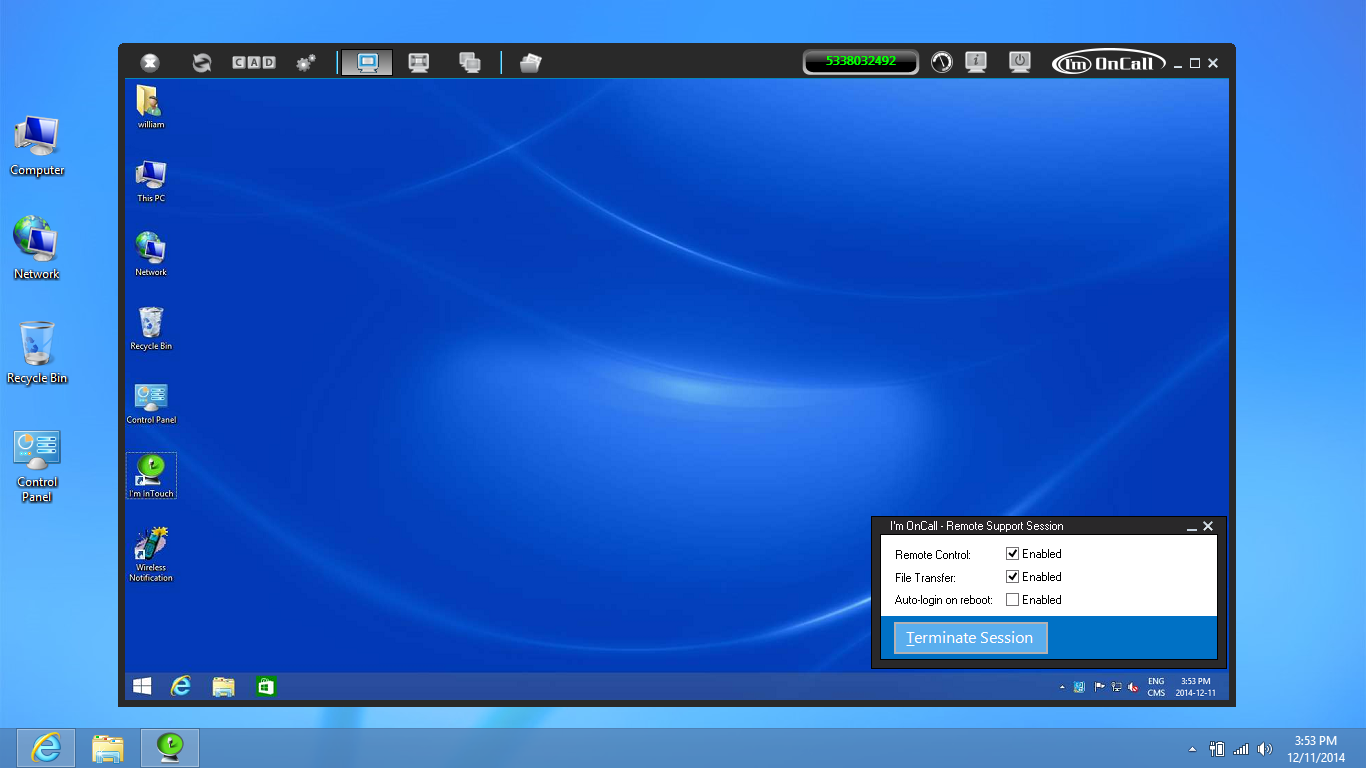Viewport: 1366px width, 768px height.
Task: Select Control Panel icon inside remote session
Action: coord(151,403)
